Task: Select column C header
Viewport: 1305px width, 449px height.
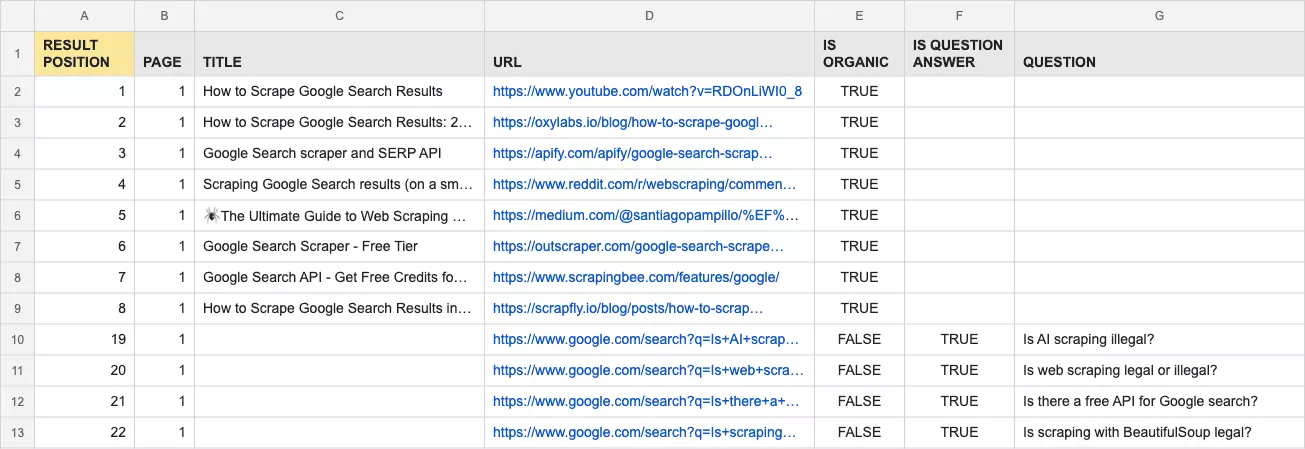Action: [x=340, y=15]
